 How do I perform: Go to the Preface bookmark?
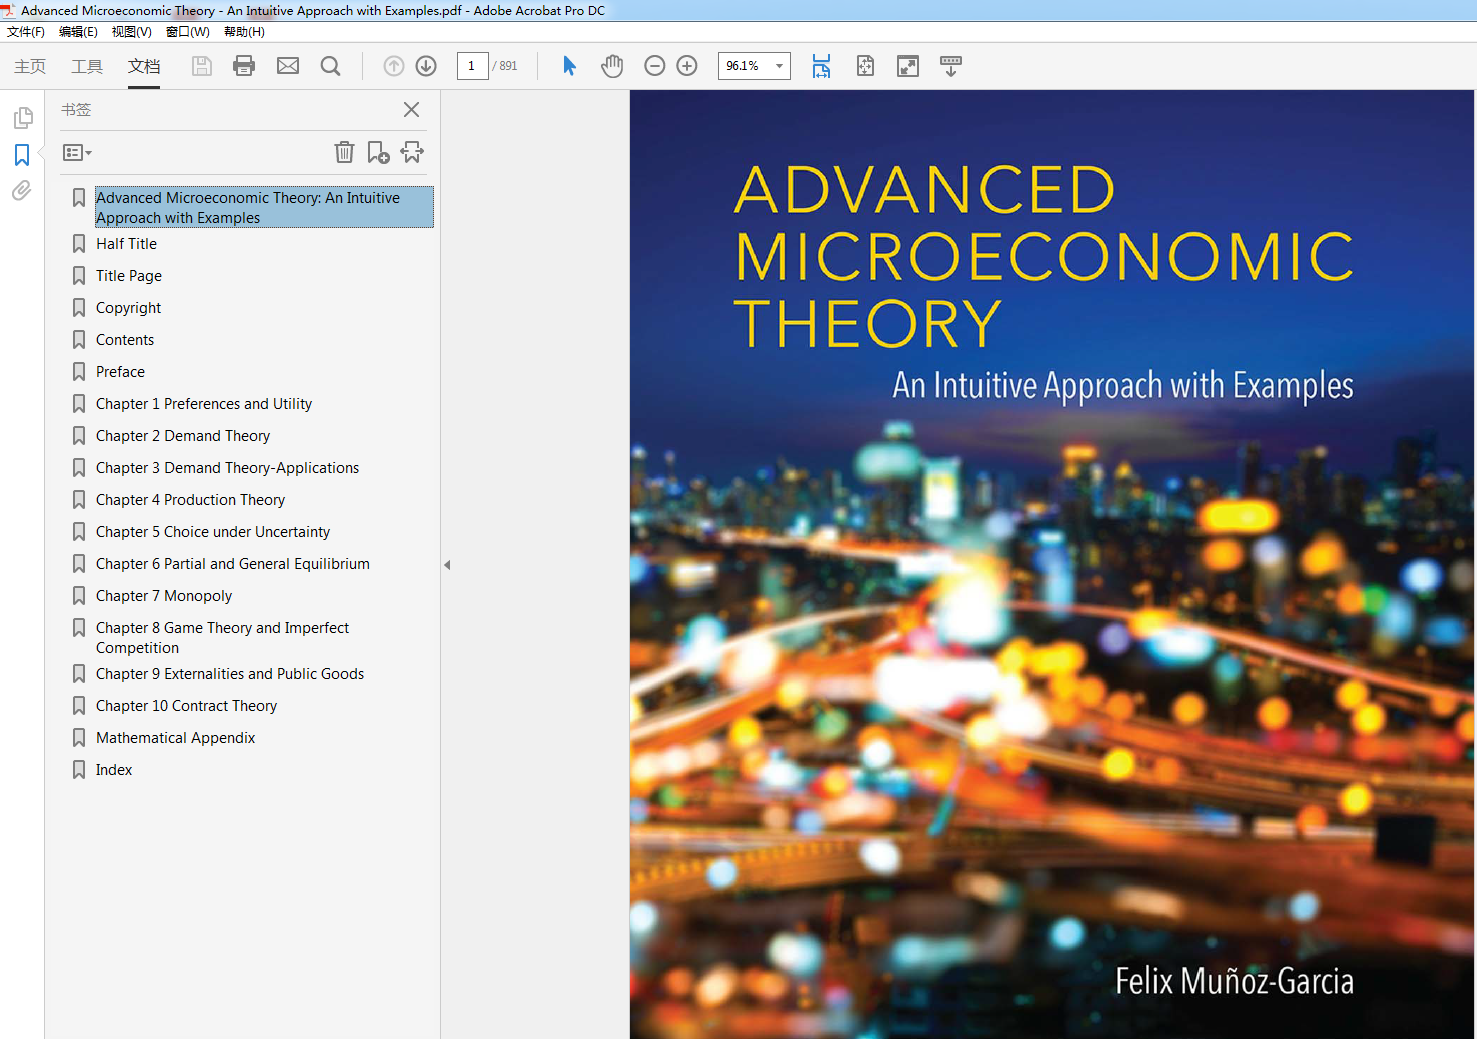(x=120, y=372)
